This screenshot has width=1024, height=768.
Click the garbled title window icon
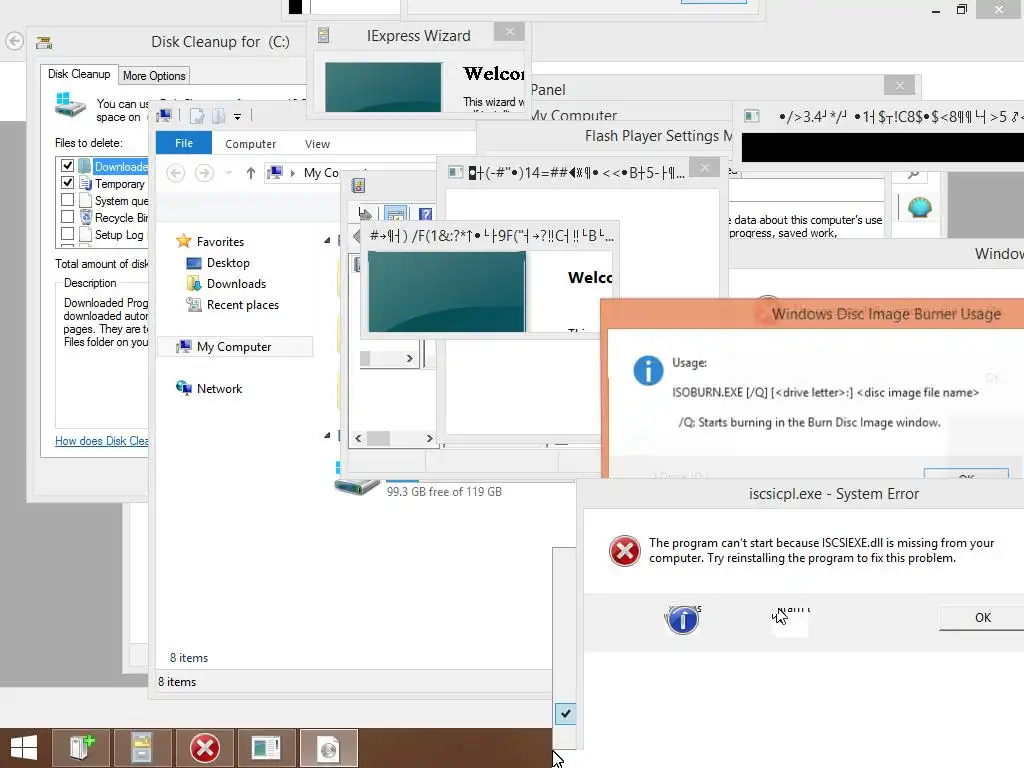455,172
